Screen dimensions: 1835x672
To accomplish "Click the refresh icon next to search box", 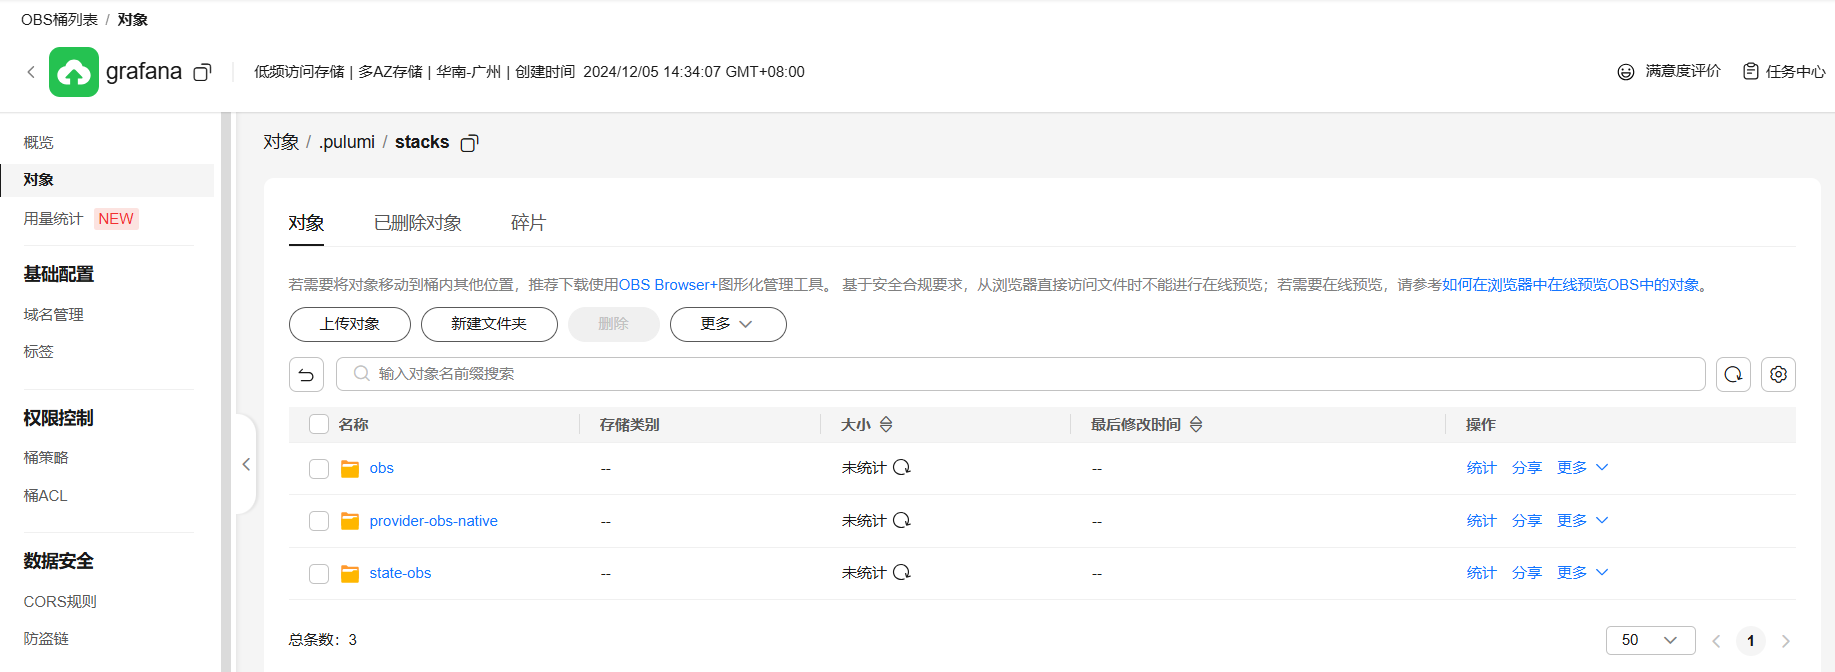I will tap(1733, 374).
